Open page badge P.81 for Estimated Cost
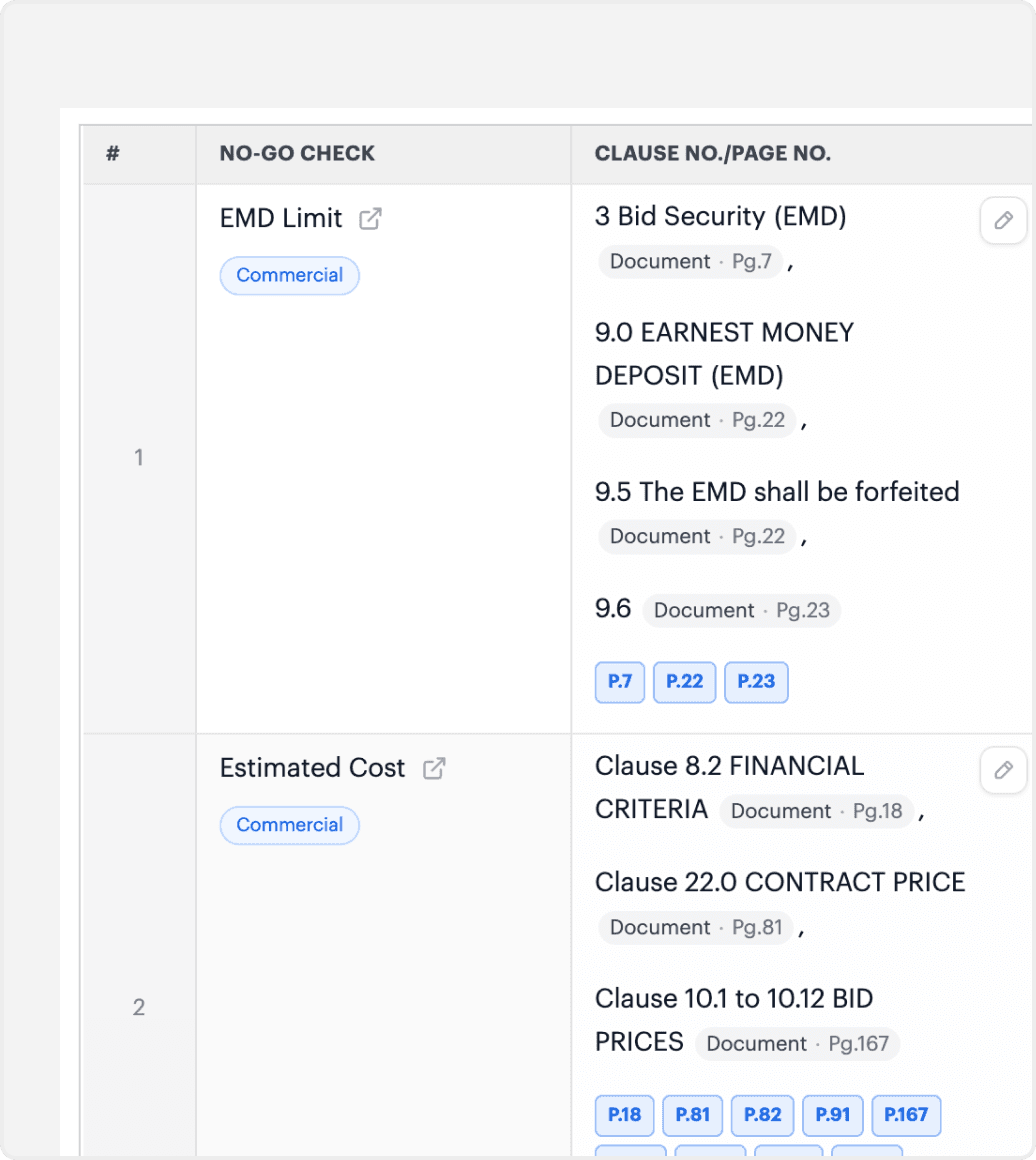The image size is (1036, 1160). [x=692, y=1115]
